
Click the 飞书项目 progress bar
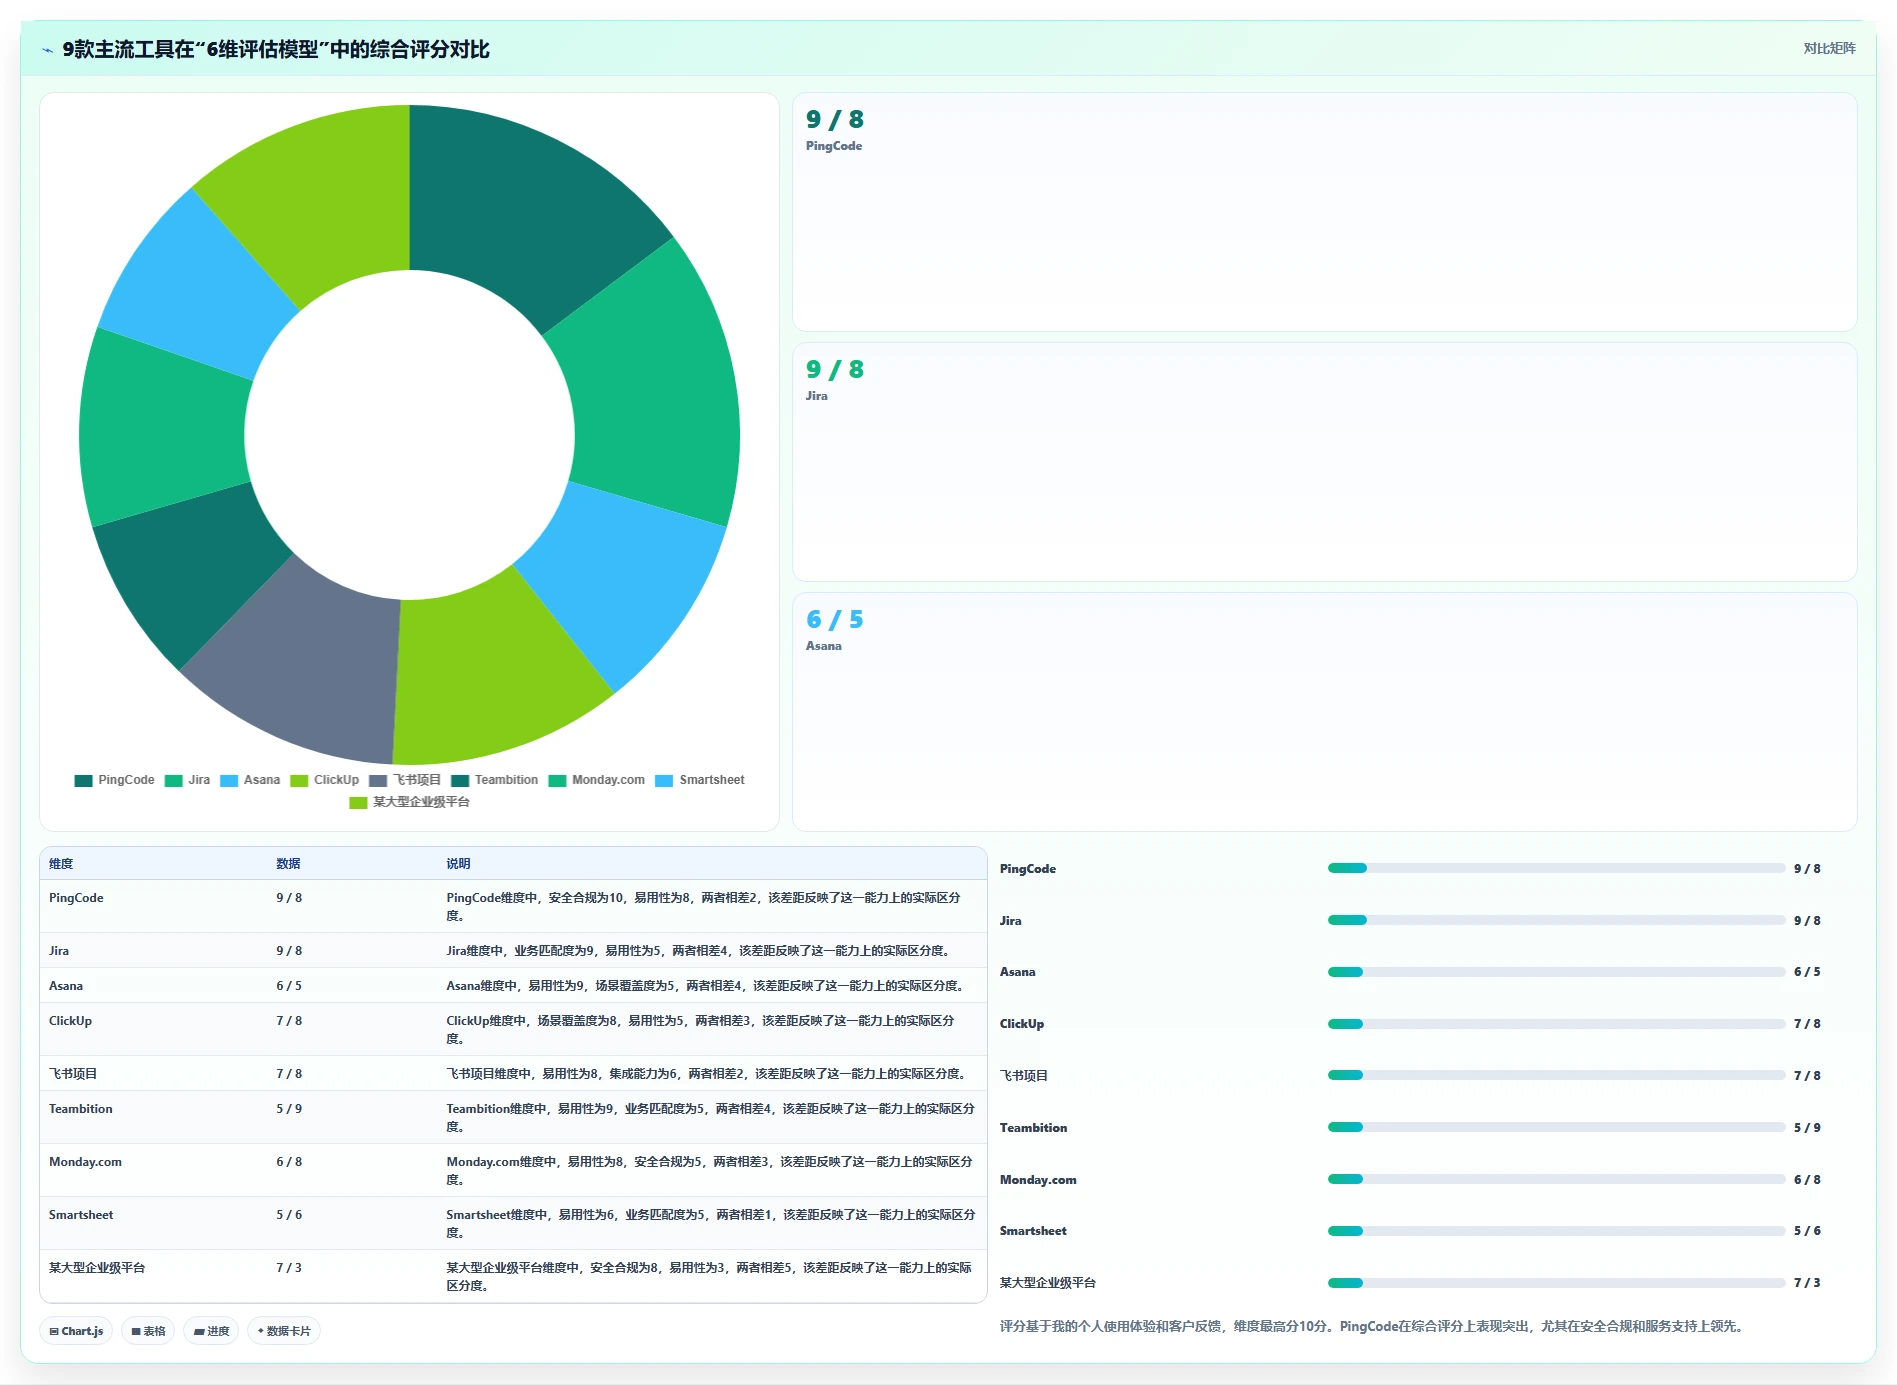coord(1556,1075)
